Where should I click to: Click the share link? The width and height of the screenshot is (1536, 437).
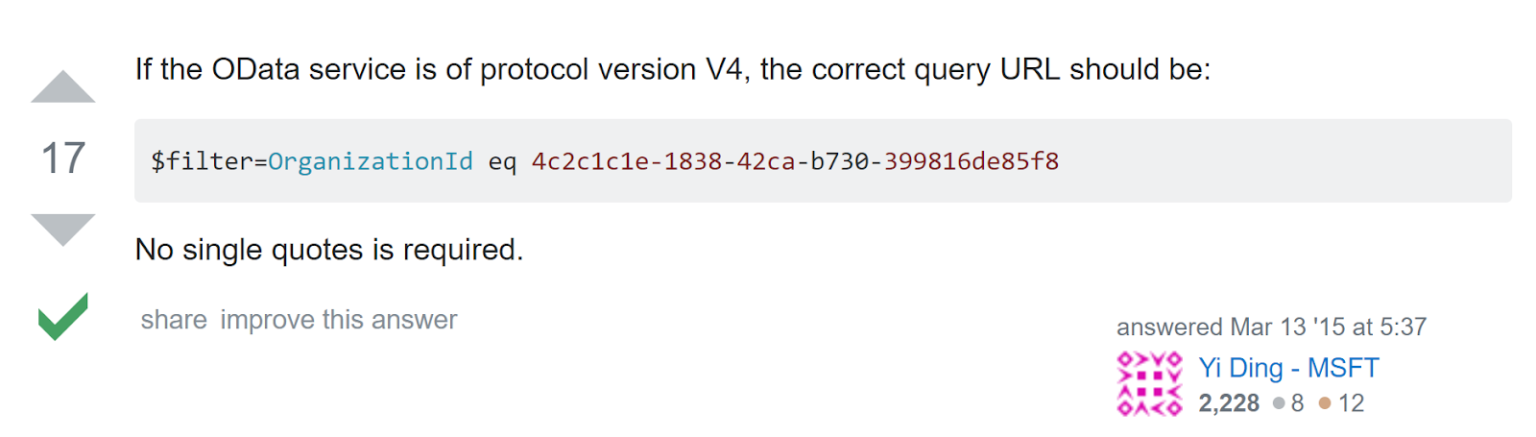174,320
